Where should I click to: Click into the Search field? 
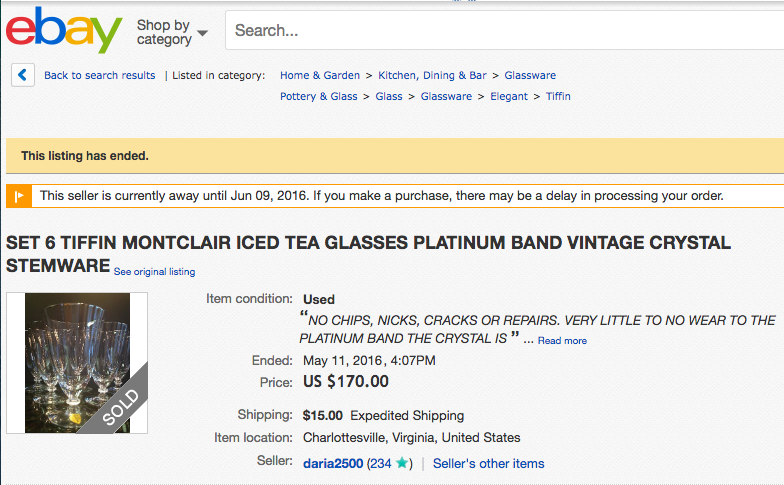[504, 30]
